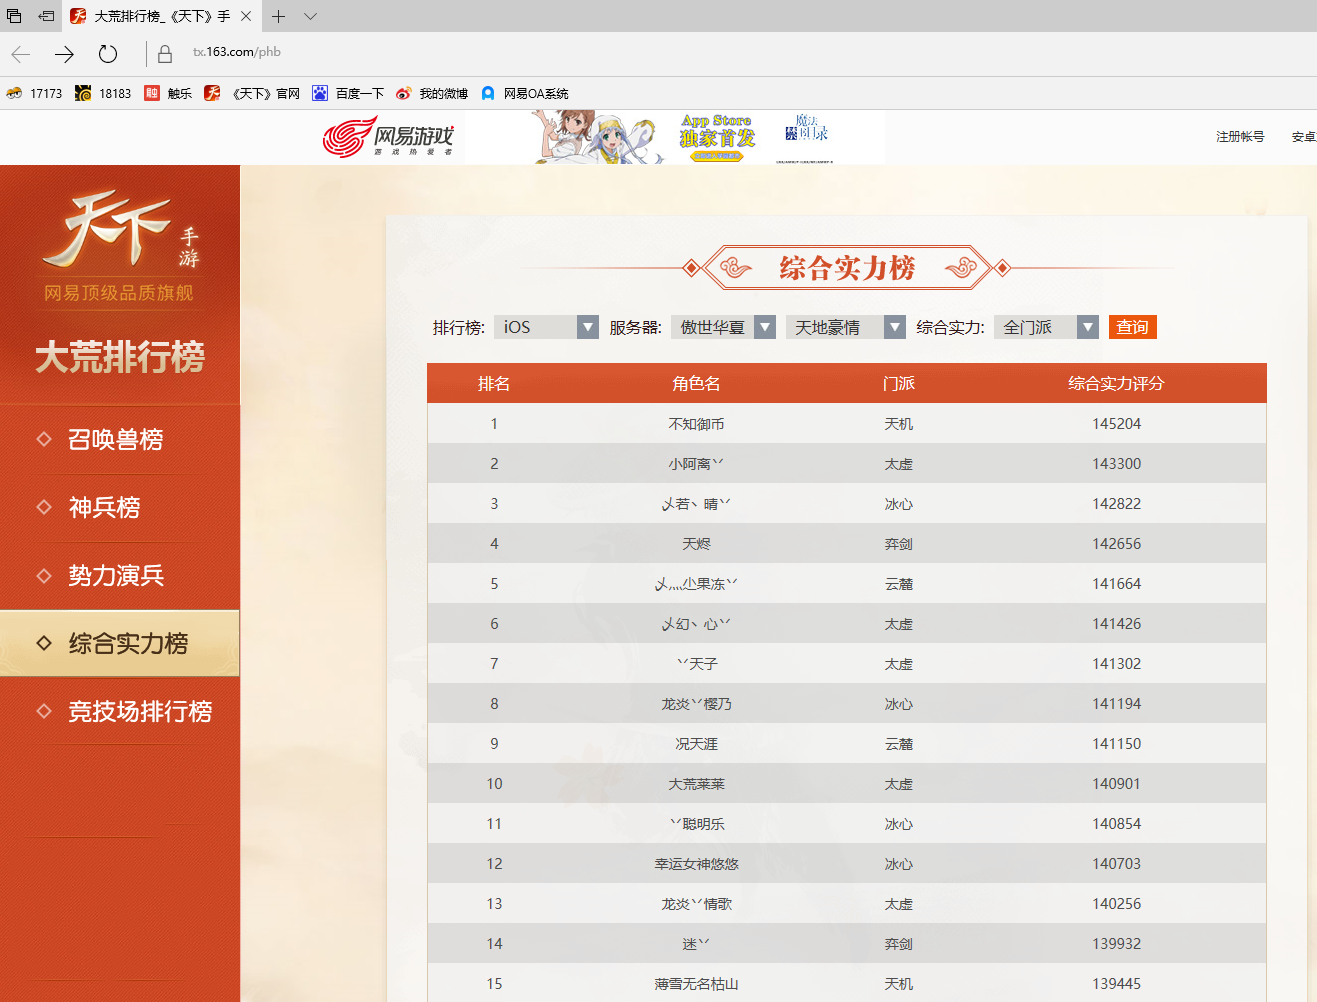Go forward with the browser forward arrow
This screenshot has width=1317, height=1002.
pos(64,54)
